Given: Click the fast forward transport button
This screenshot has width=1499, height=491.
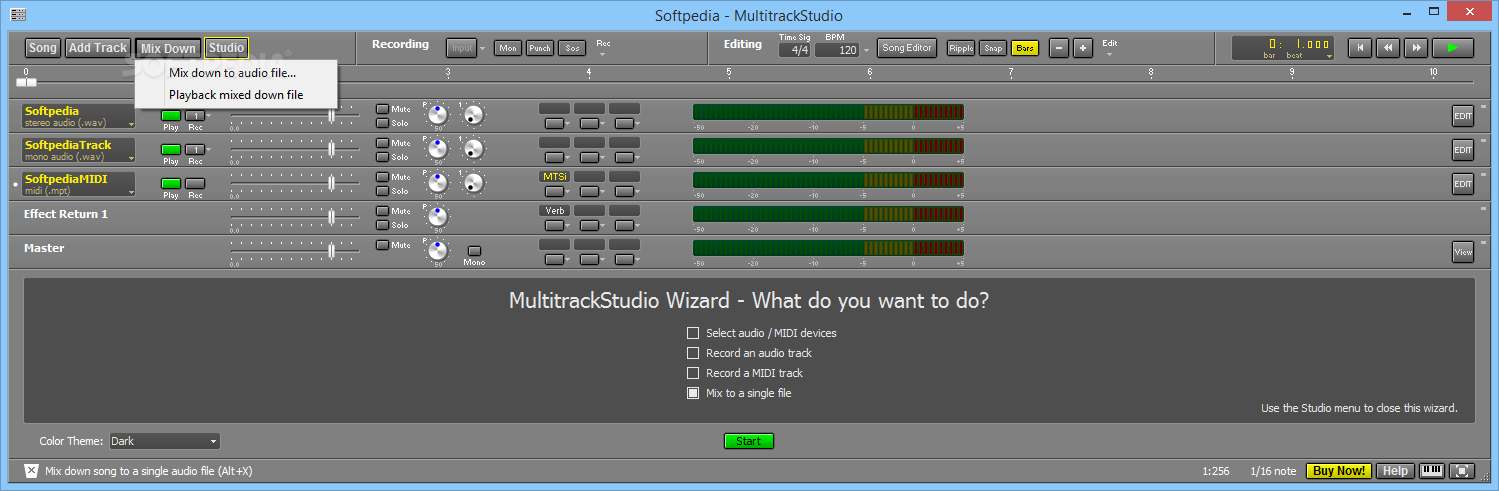Looking at the screenshot, I should coord(1415,48).
